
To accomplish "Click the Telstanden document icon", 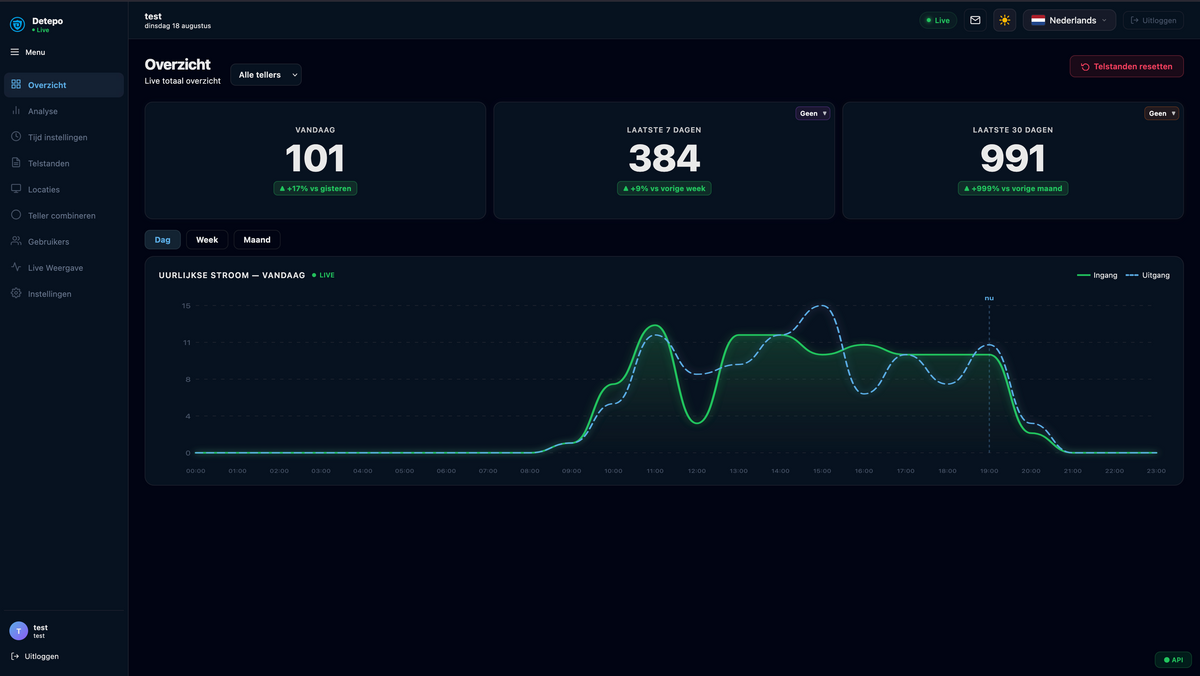I will coord(16,163).
